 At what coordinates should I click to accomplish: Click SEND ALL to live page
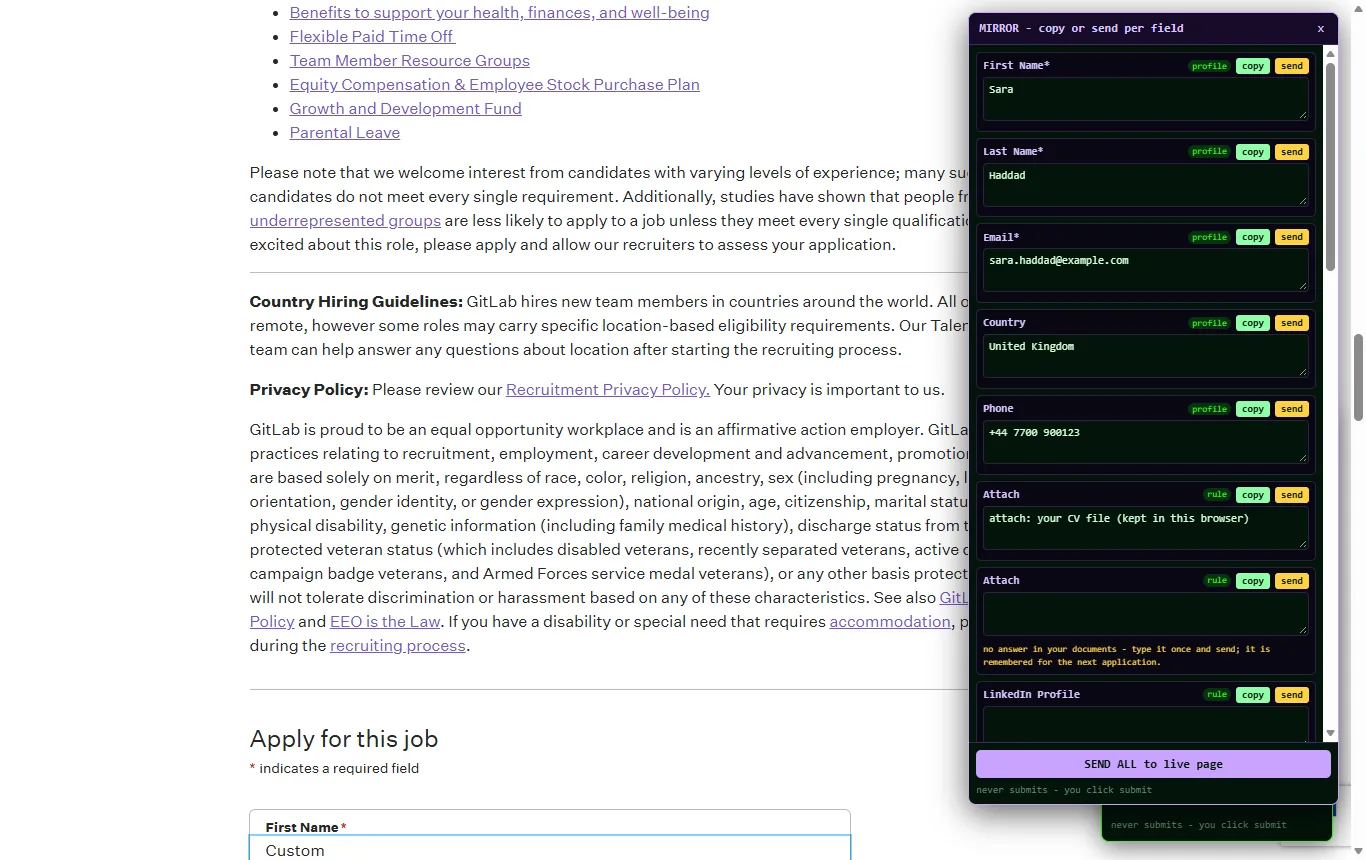(x=1153, y=764)
